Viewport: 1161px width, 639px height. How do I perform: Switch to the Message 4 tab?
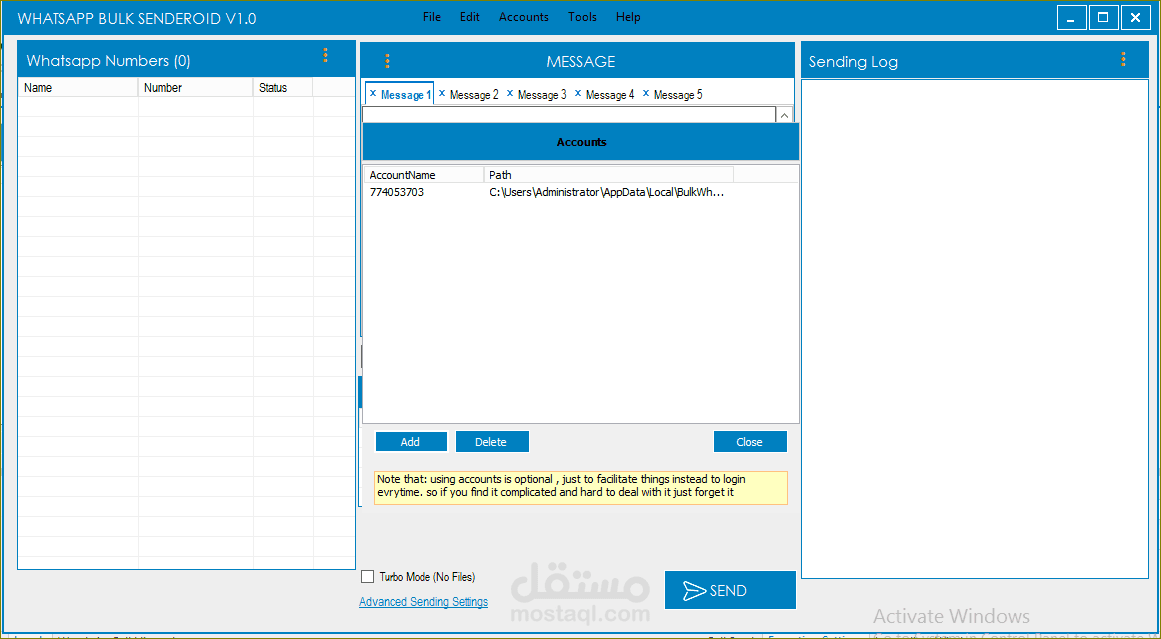click(610, 95)
